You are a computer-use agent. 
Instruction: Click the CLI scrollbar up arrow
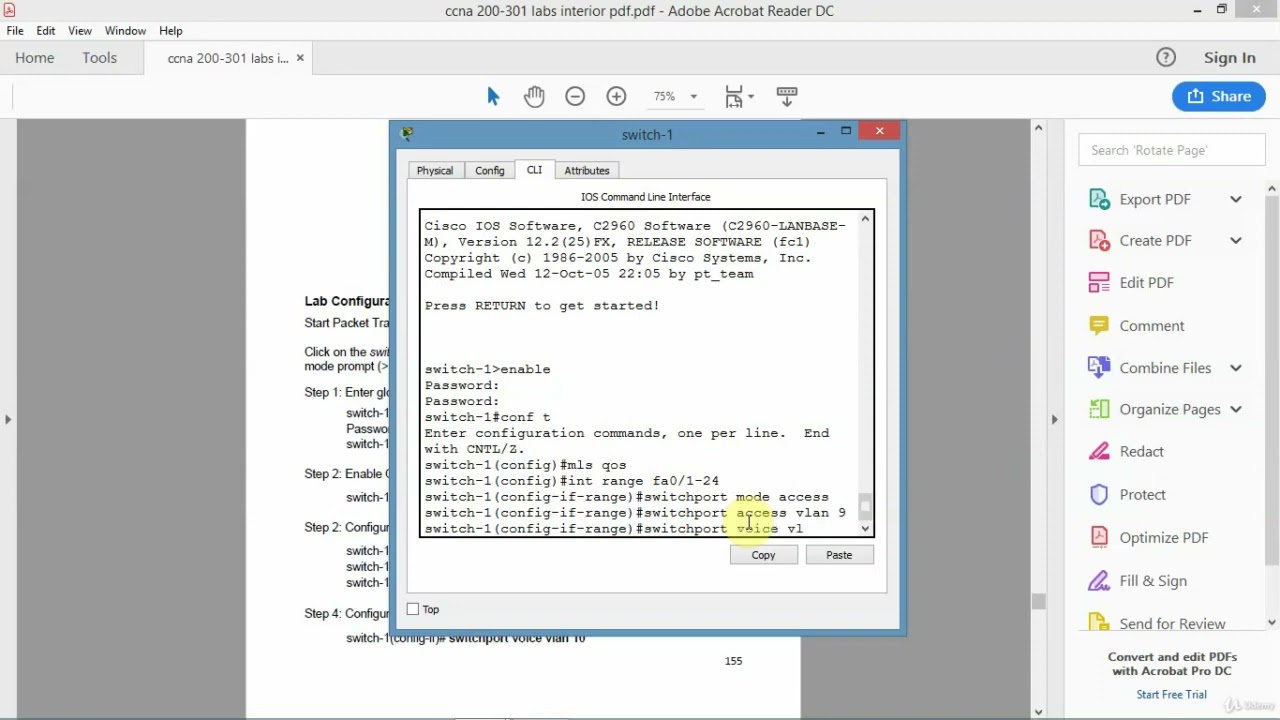866,217
